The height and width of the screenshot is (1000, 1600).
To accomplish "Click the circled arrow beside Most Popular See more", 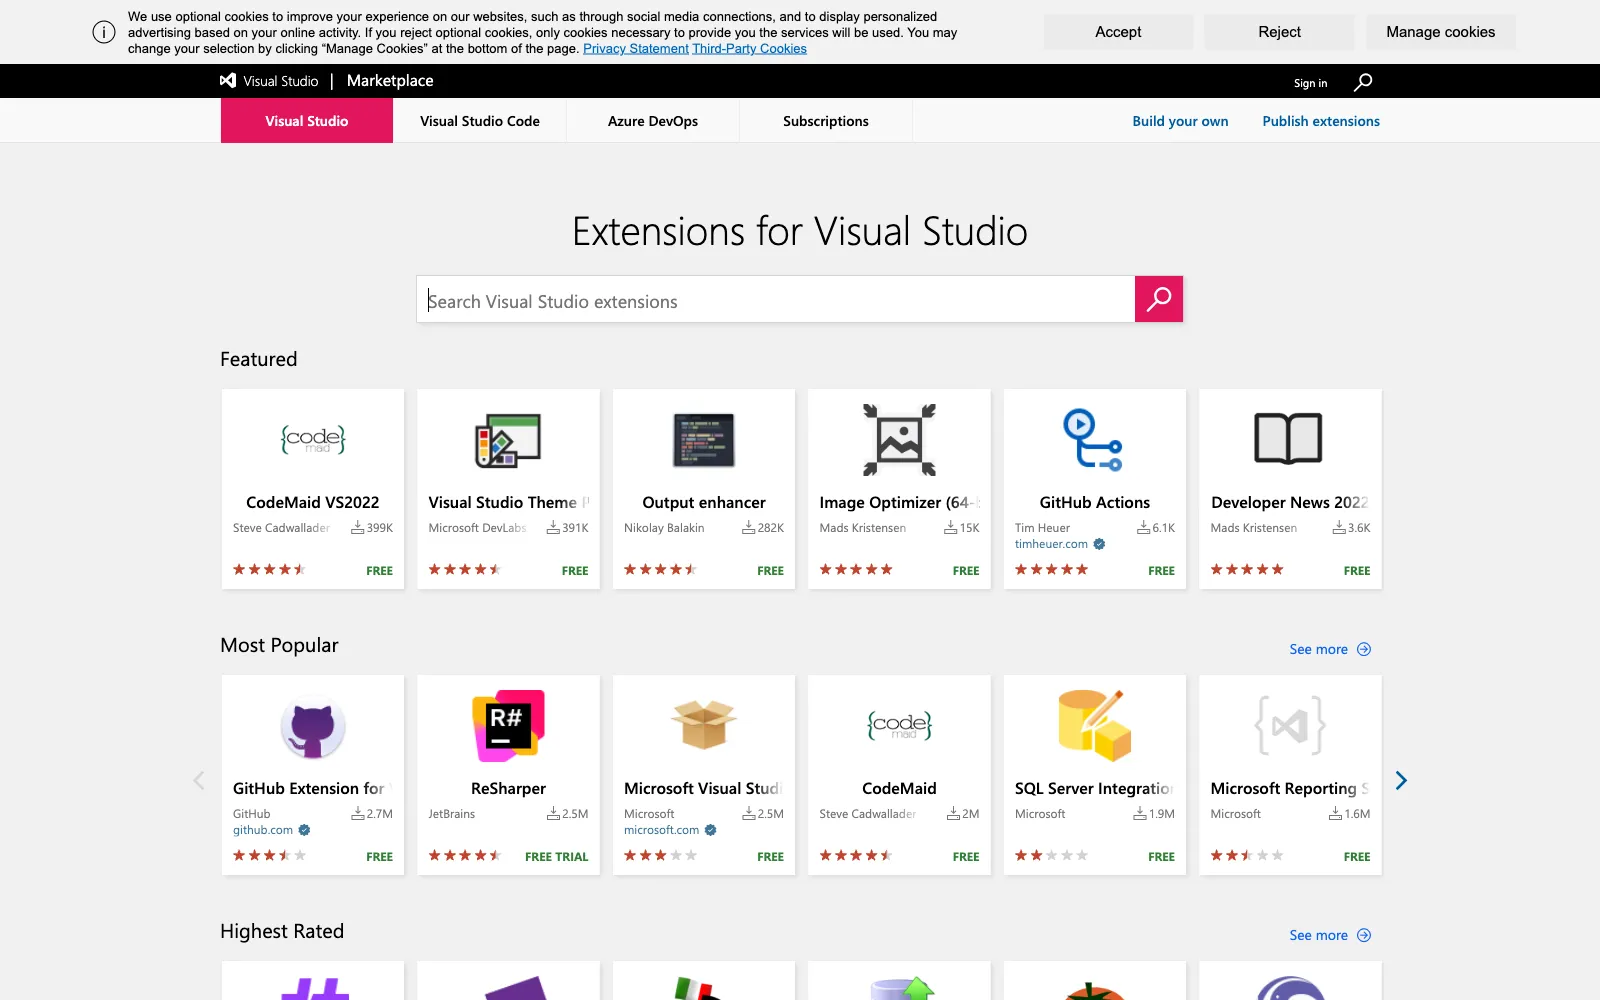I will pyautogui.click(x=1364, y=649).
